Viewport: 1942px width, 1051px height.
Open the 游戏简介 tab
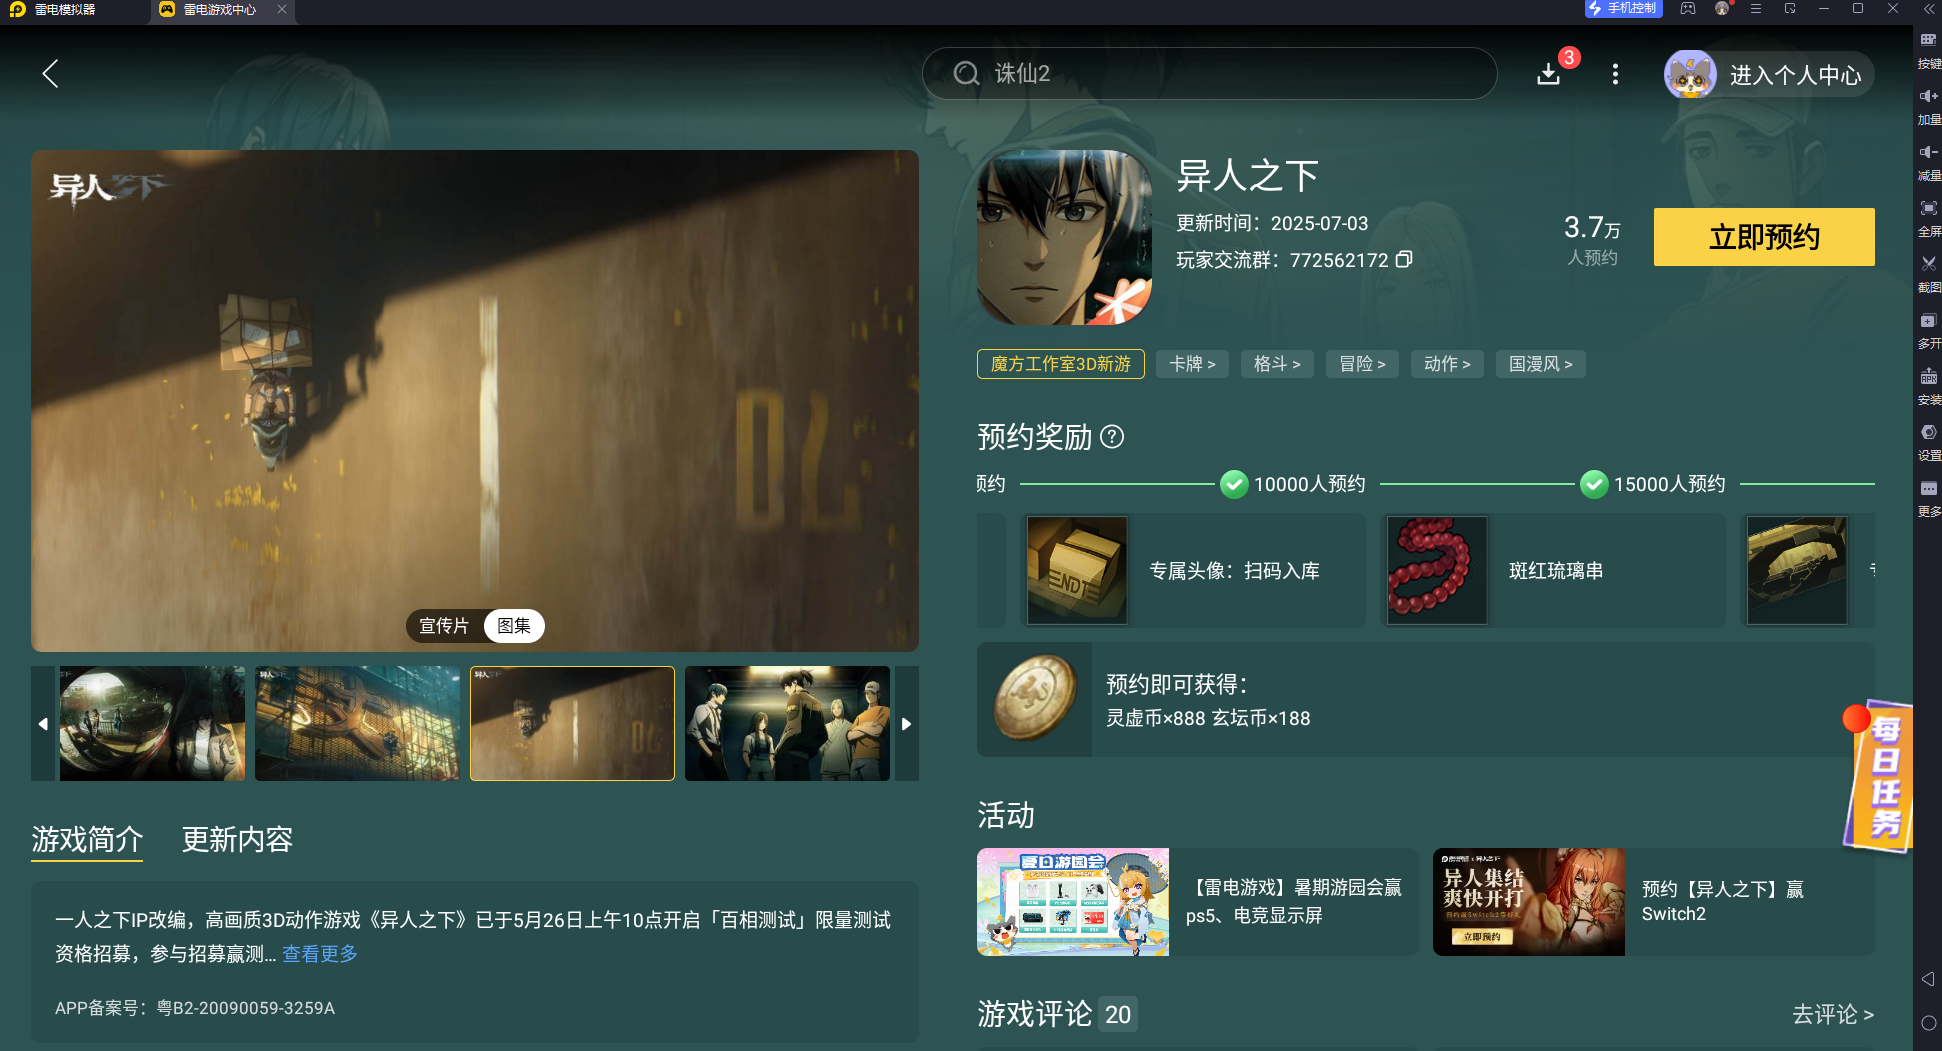tap(87, 839)
